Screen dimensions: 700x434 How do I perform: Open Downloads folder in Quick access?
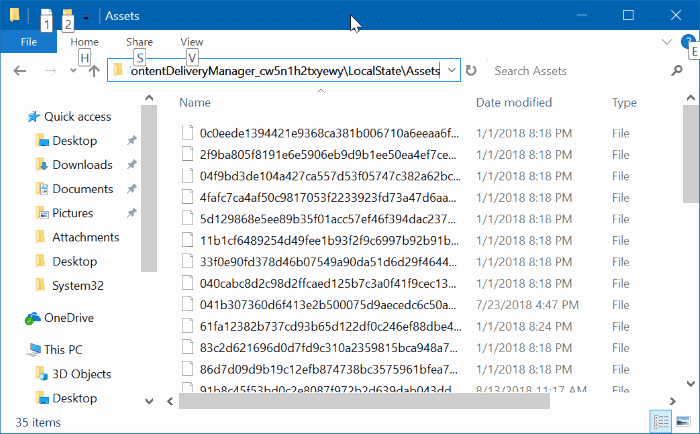tap(82, 165)
